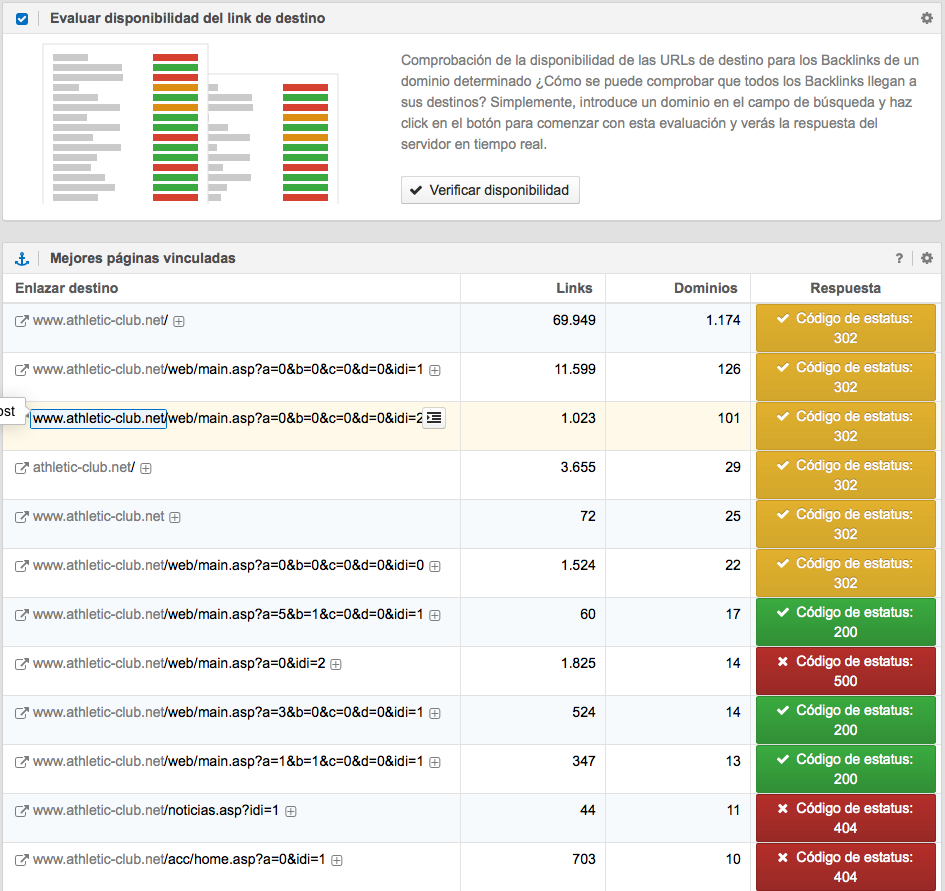Expand the noticias.asp?idi=1 row
Screen dimensions: 945x891
tap(291, 812)
